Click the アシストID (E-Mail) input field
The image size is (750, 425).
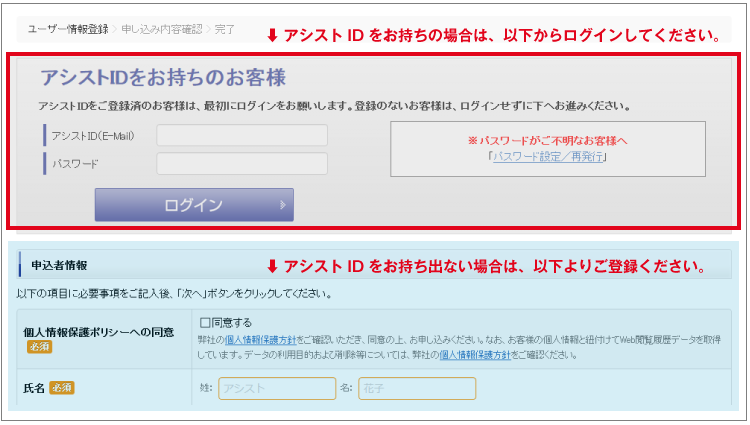[242, 135]
